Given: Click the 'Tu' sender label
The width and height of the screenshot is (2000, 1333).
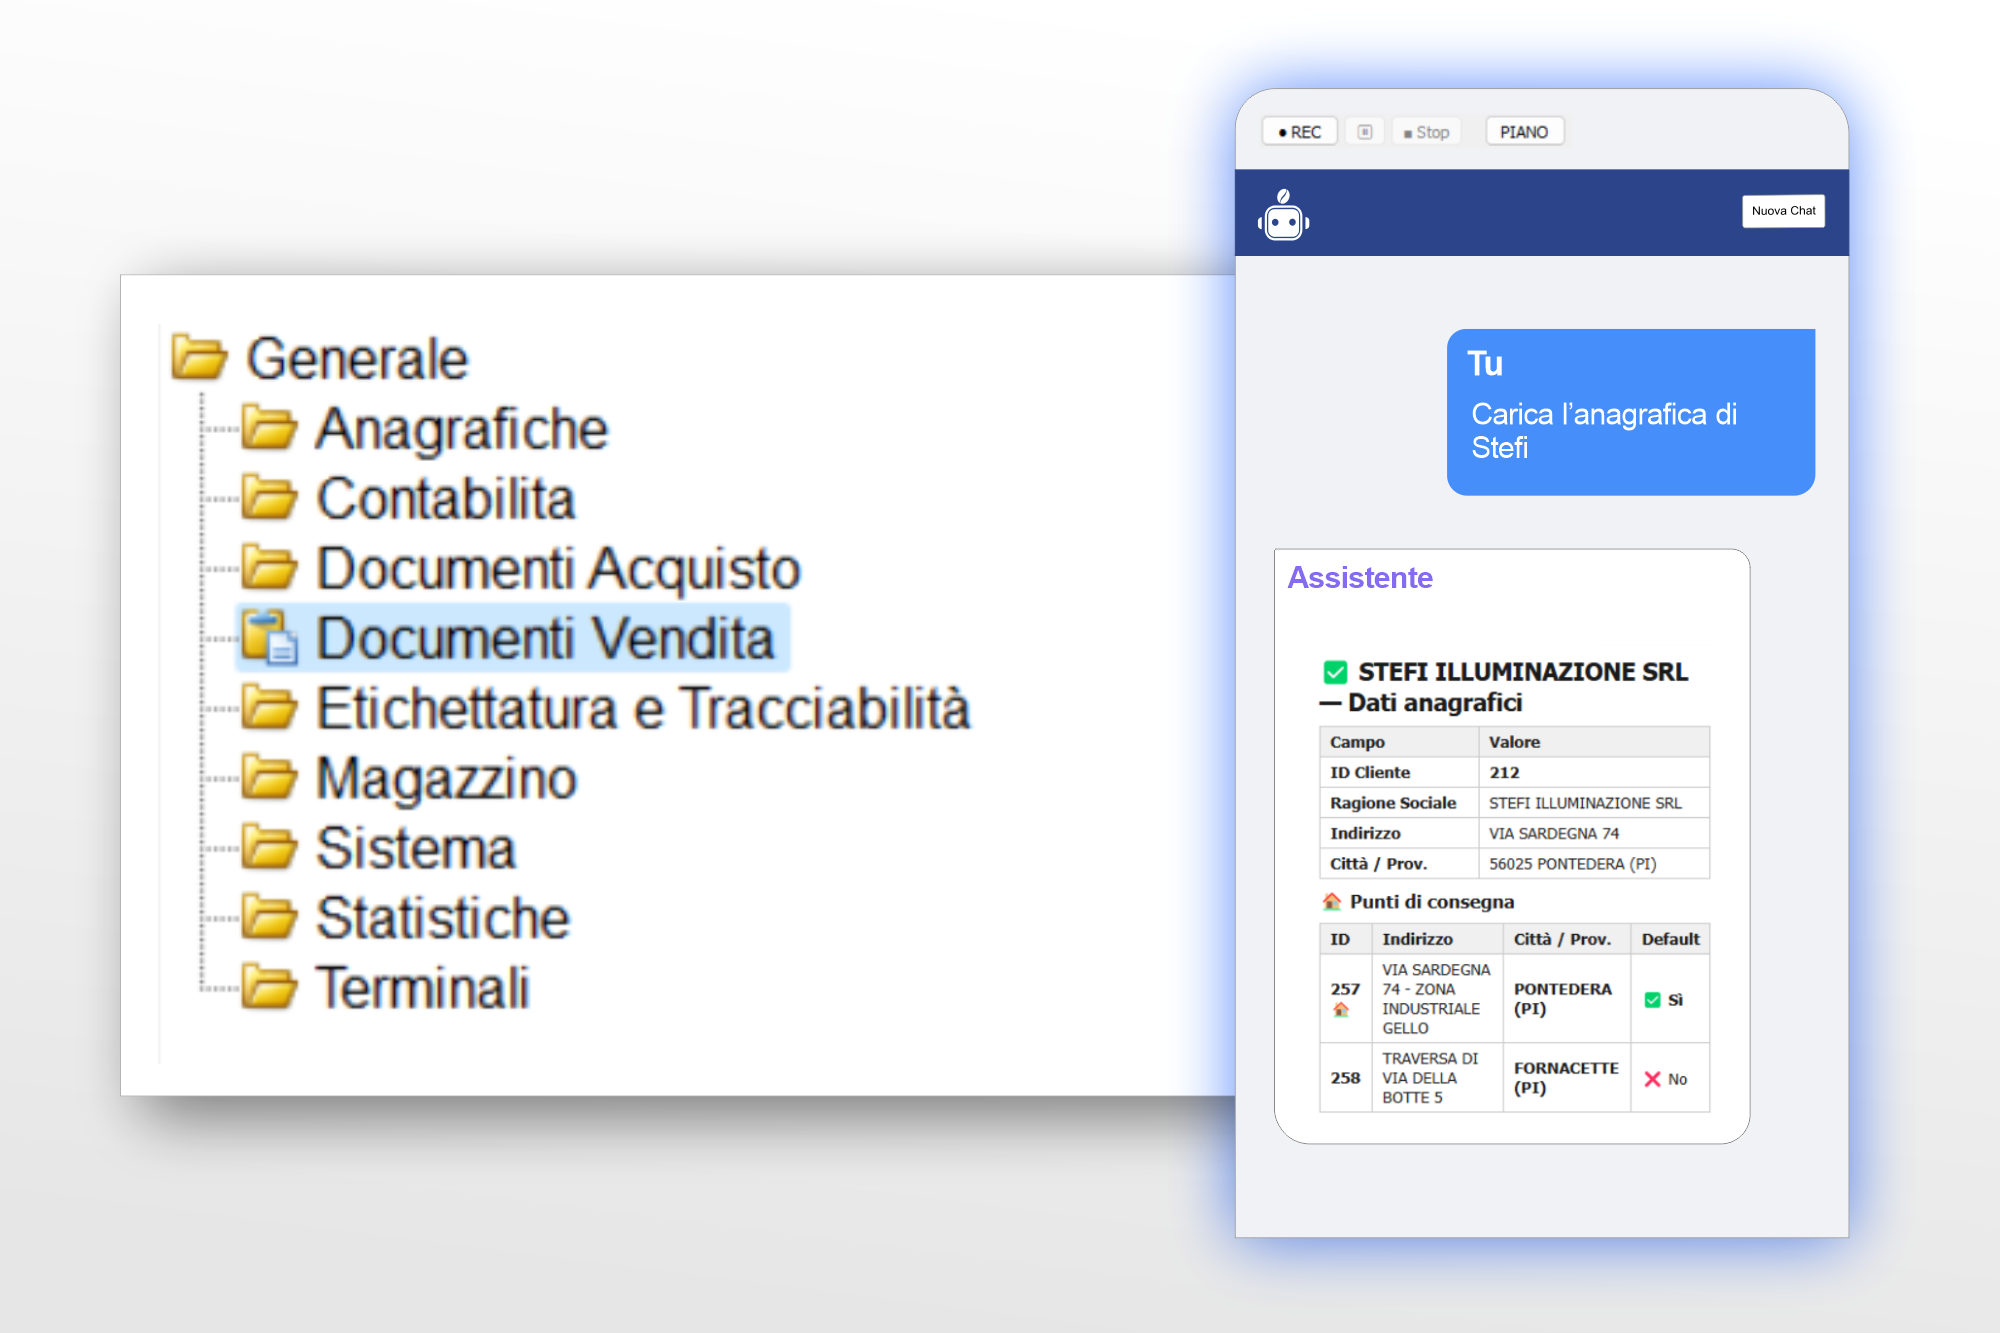Looking at the screenshot, I should (x=1485, y=364).
